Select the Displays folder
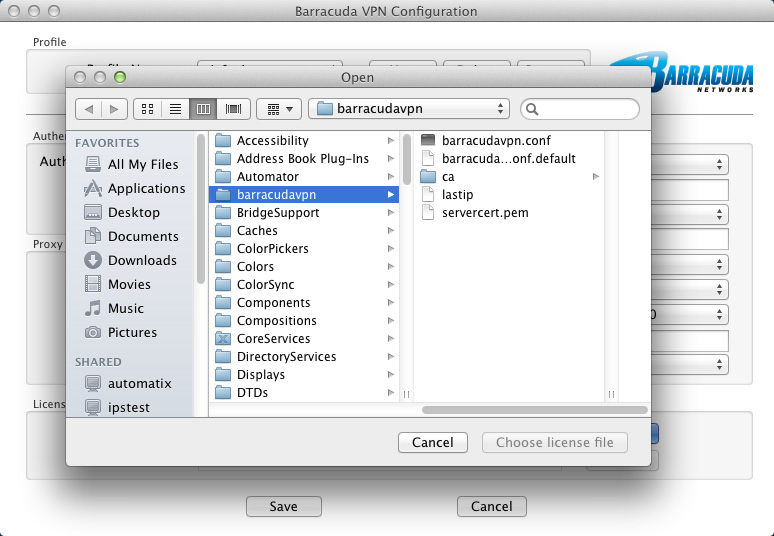The height and width of the screenshot is (536, 774). (304, 375)
